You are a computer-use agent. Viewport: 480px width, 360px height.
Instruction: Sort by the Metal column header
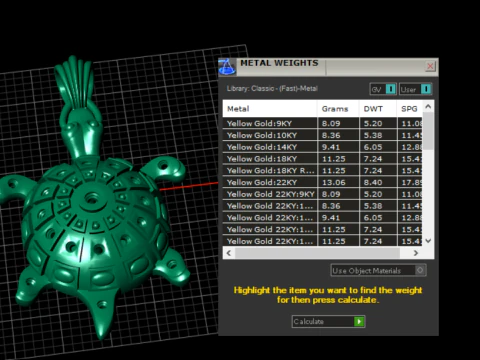point(270,109)
